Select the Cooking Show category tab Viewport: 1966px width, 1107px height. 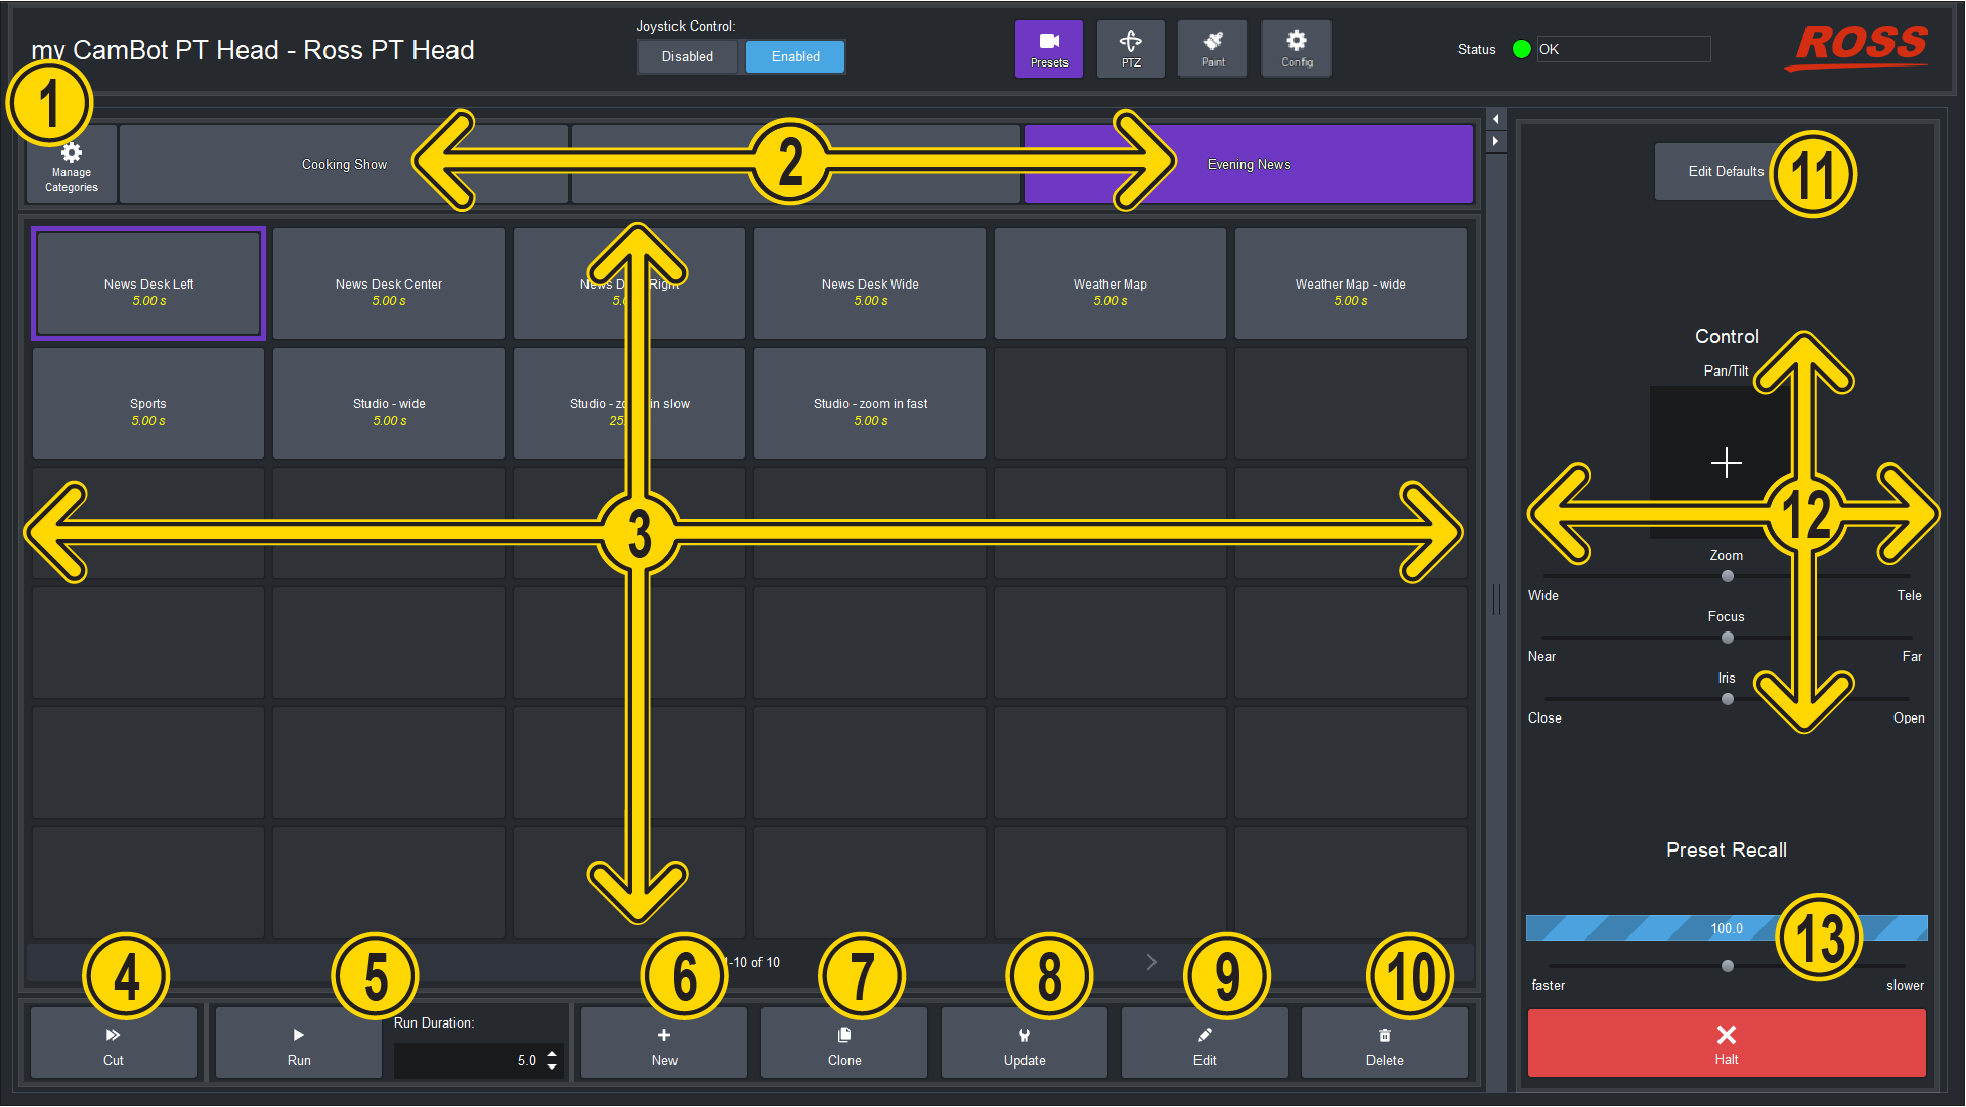[x=344, y=165]
